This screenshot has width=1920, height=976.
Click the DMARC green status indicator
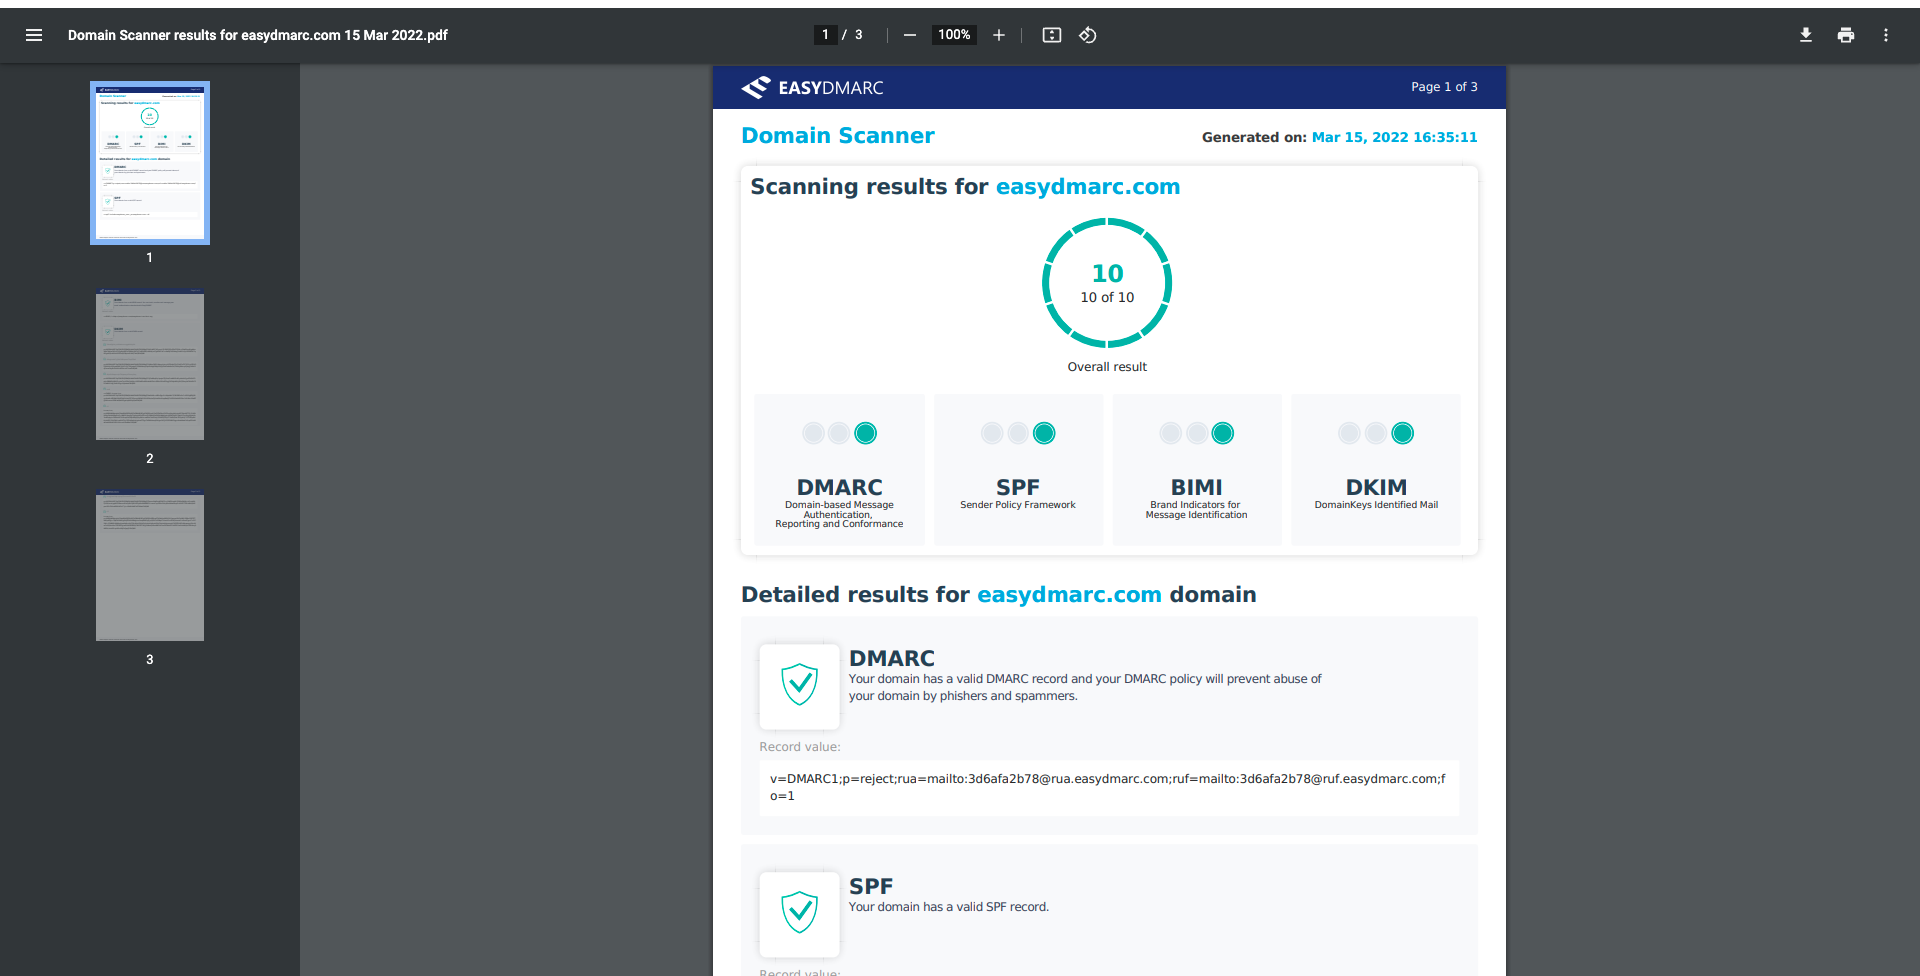tap(866, 433)
